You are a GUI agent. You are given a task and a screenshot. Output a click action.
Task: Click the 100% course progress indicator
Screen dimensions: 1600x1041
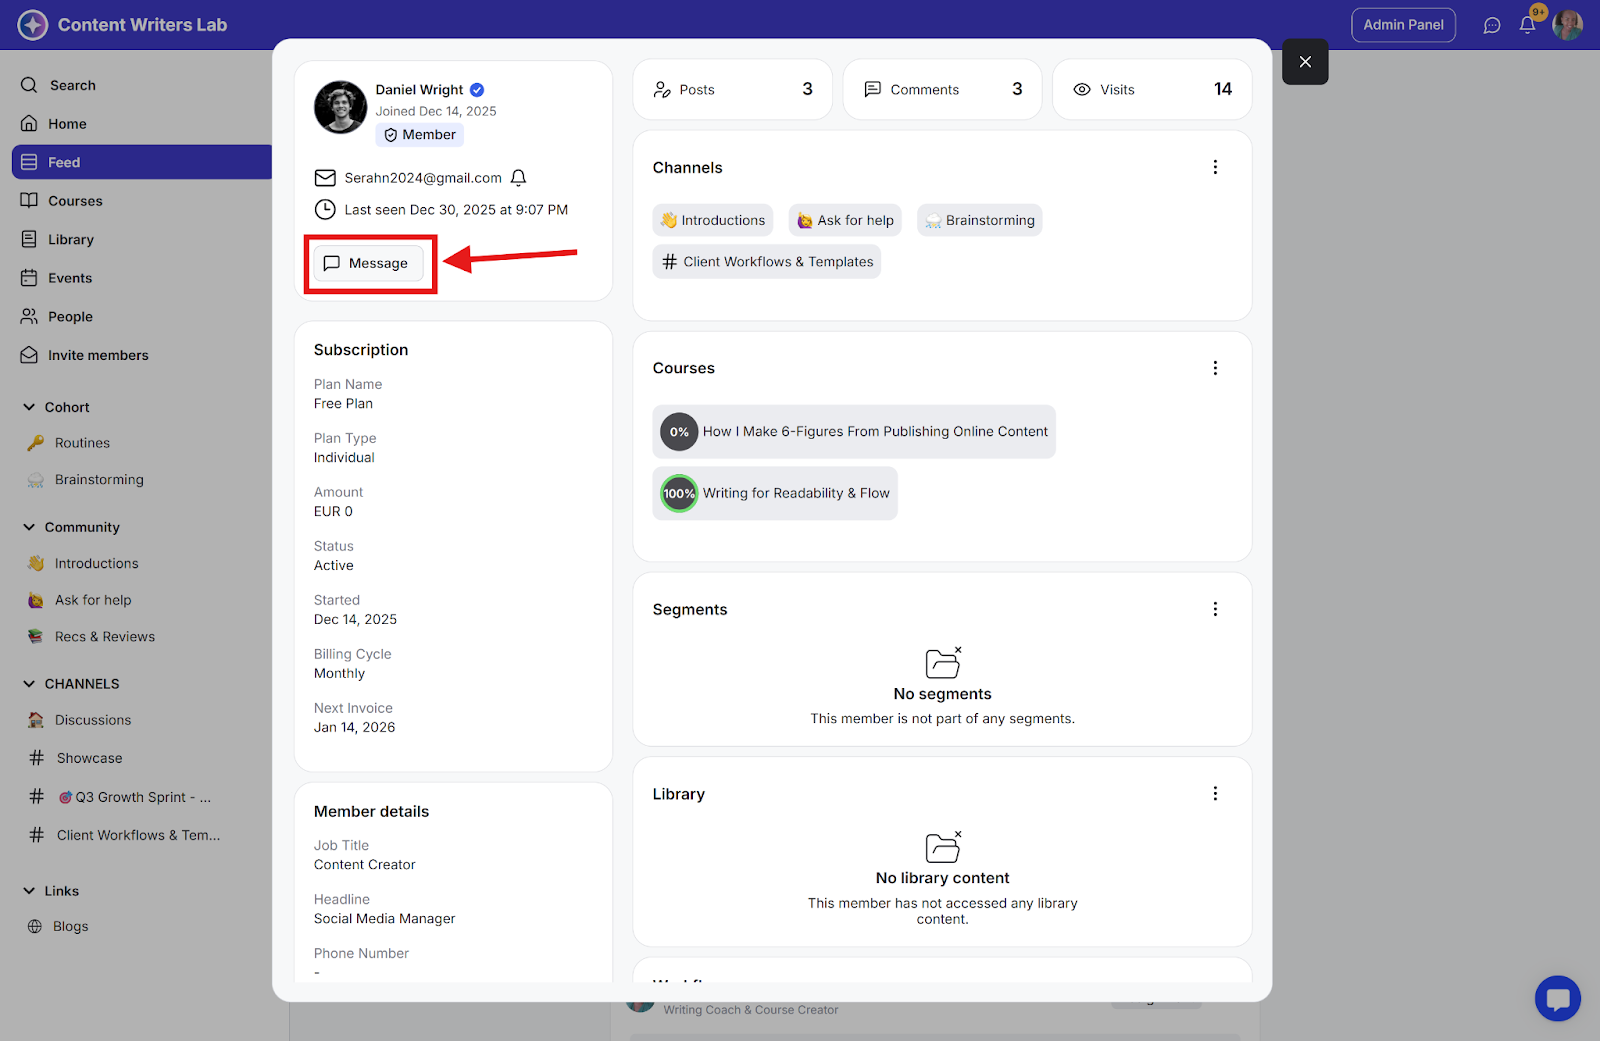679,493
